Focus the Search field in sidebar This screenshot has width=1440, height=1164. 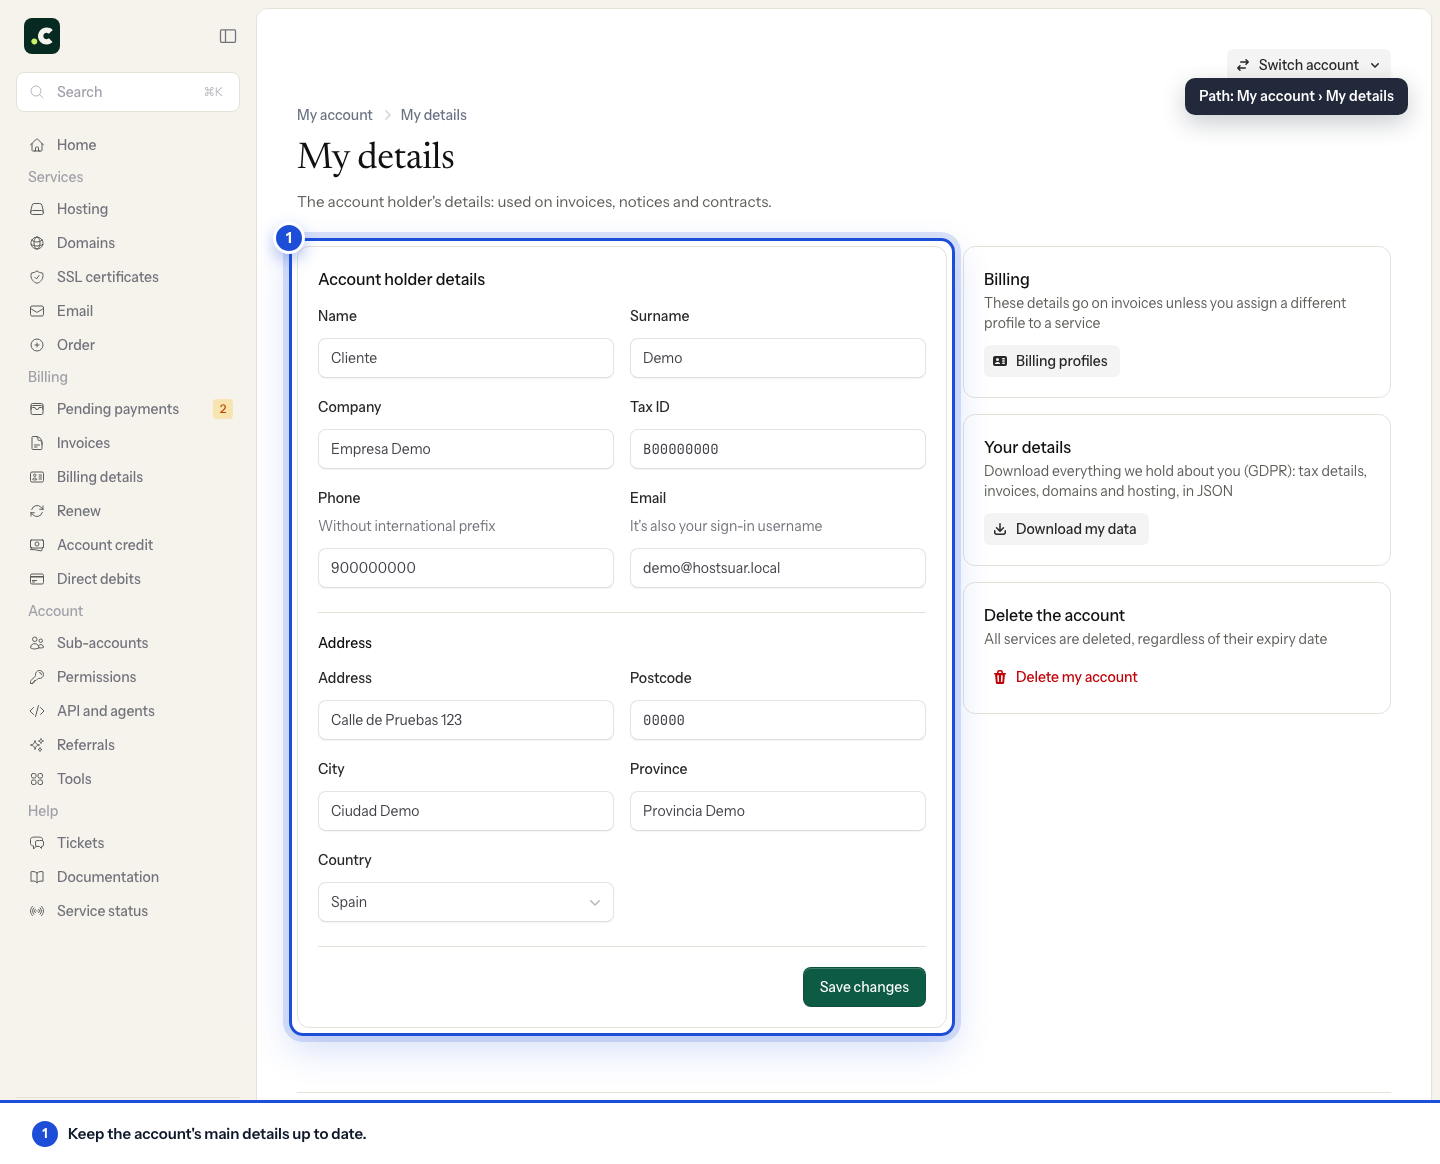[128, 92]
